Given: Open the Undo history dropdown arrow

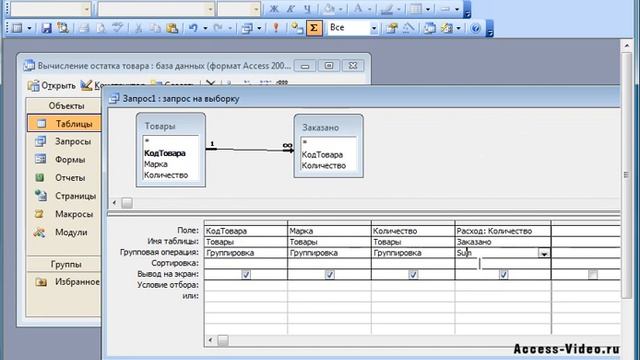Looking at the screenshot, I should 205,28.
